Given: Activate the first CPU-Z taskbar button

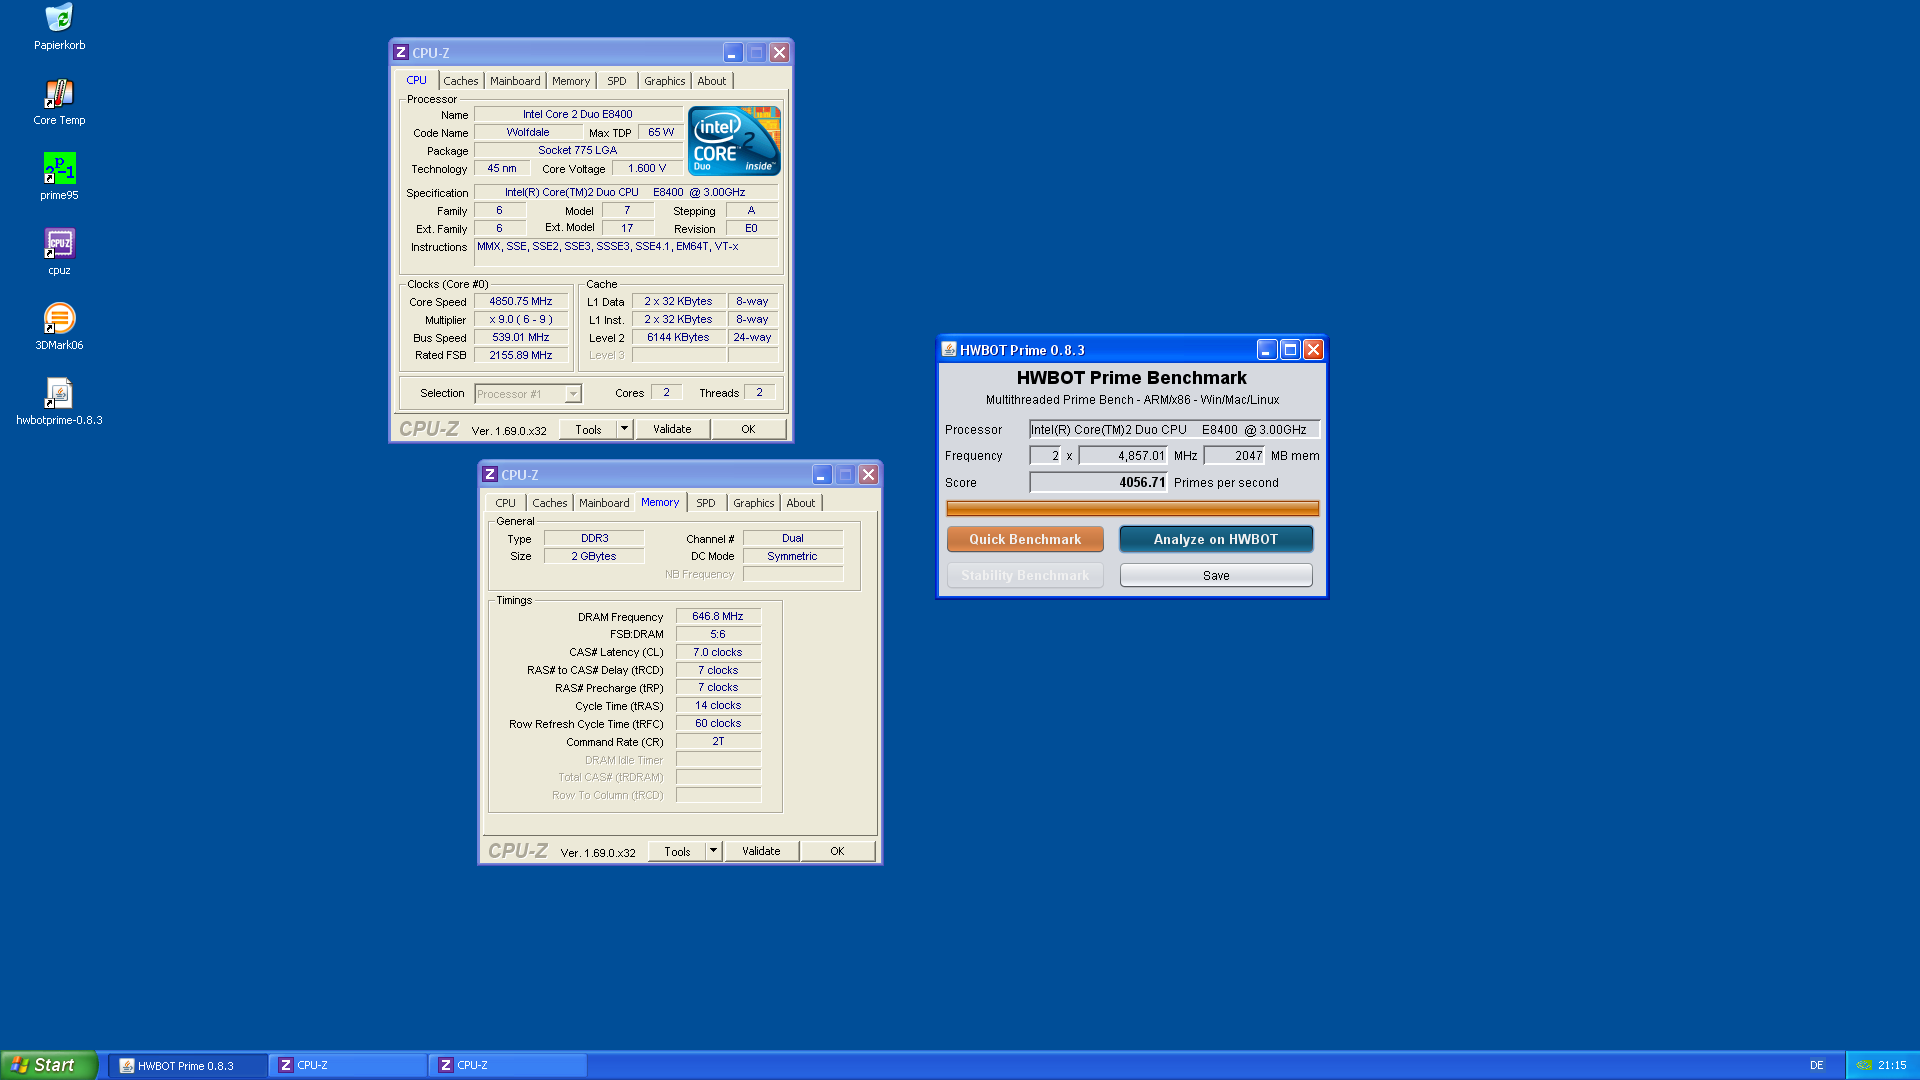Looking at the screenshot, I should pyautogui.click(x=347, y=1065).
